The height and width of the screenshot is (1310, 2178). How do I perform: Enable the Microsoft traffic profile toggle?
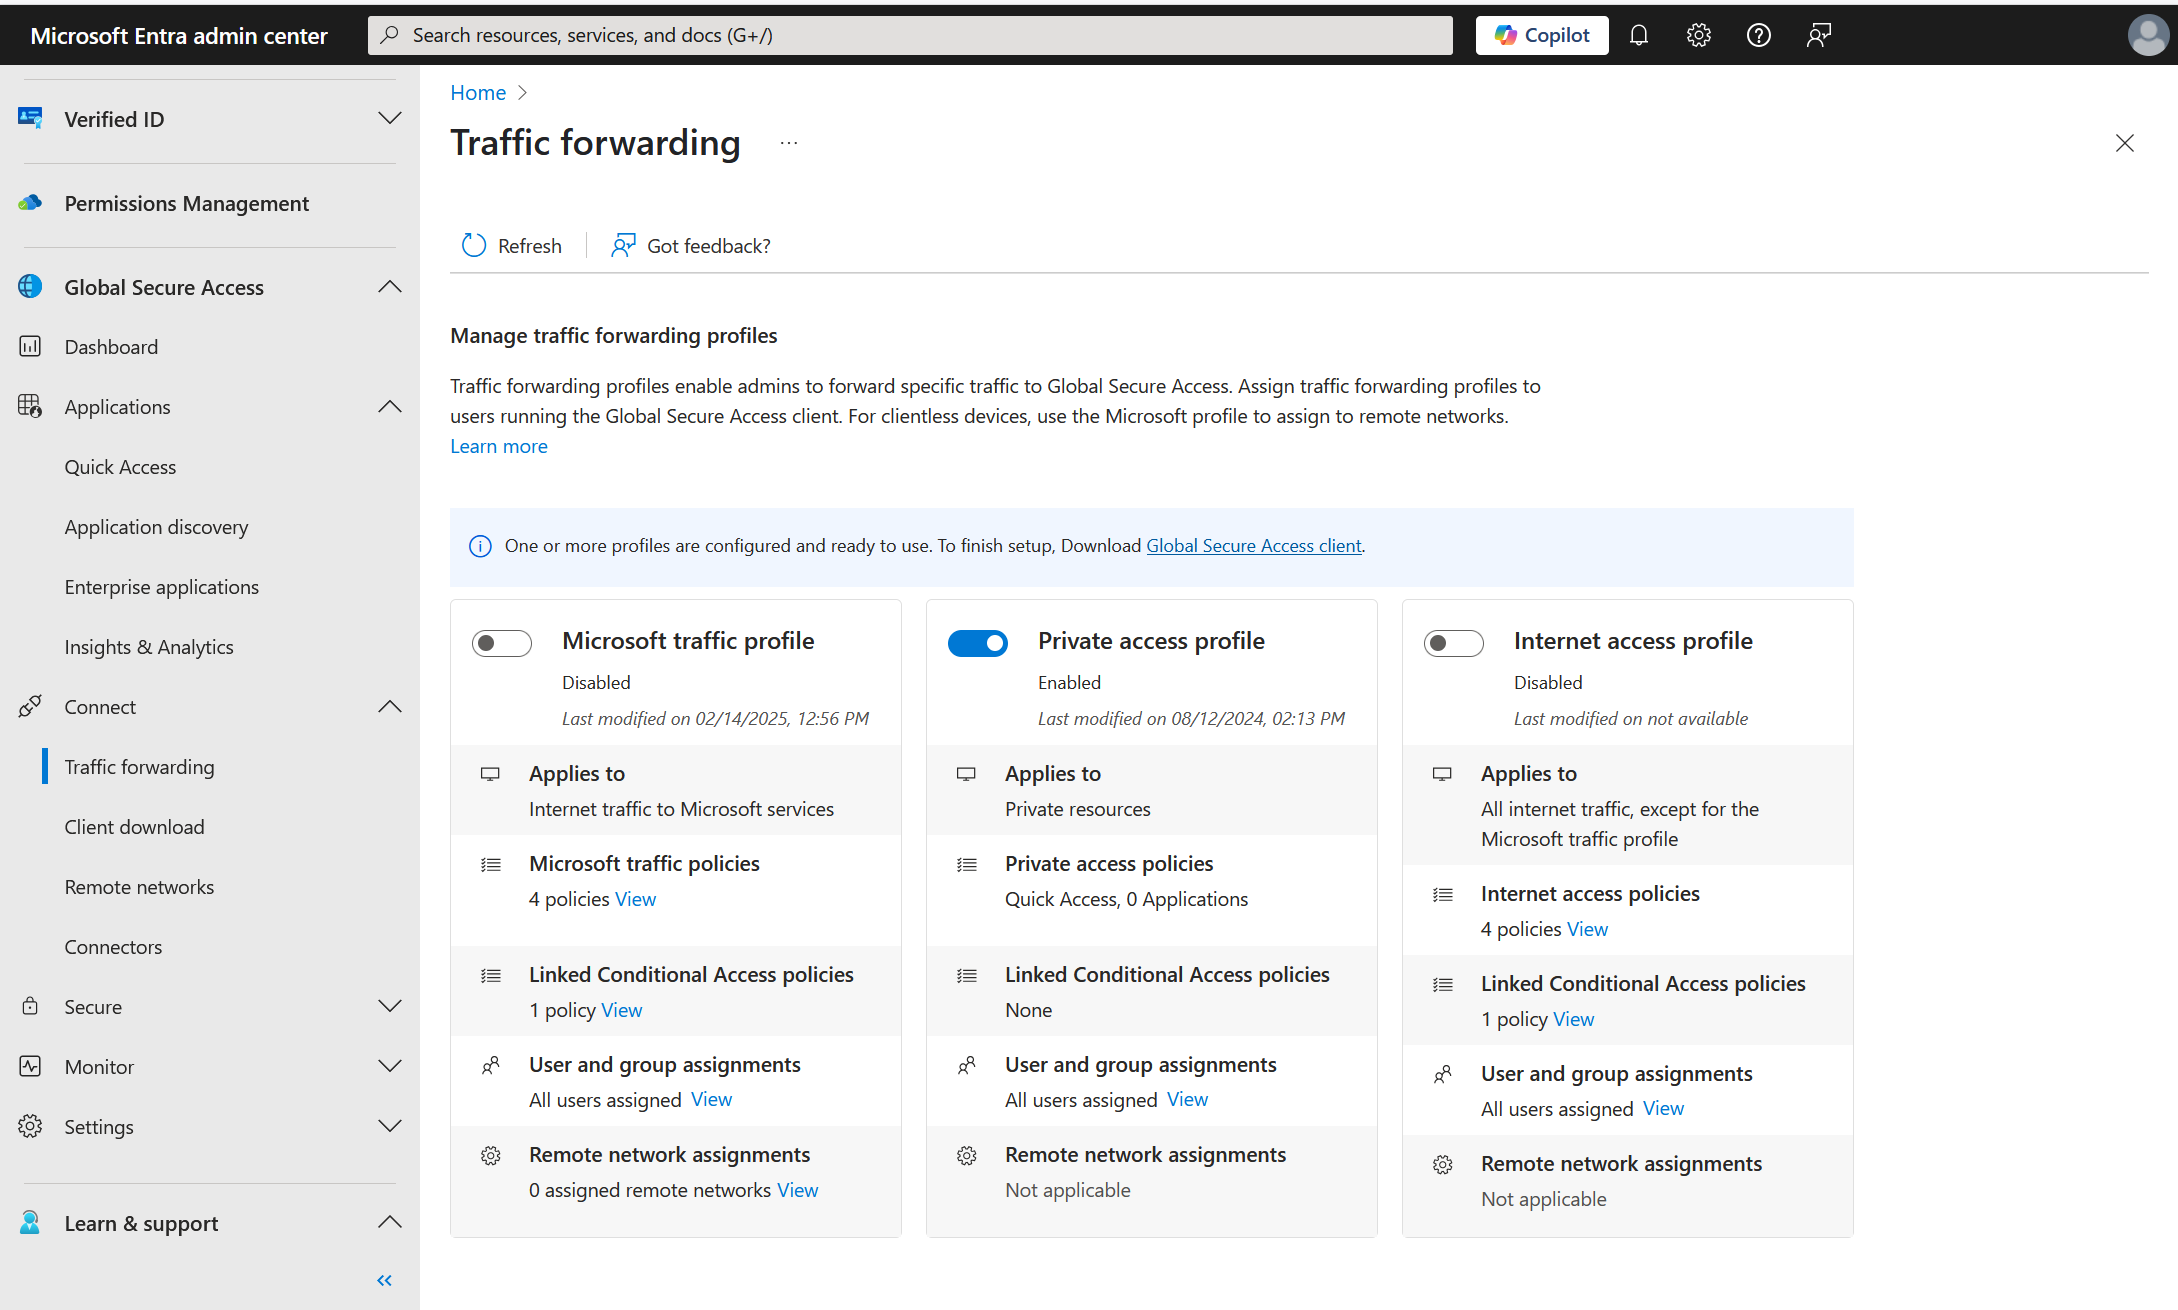(x=502, y=643)
